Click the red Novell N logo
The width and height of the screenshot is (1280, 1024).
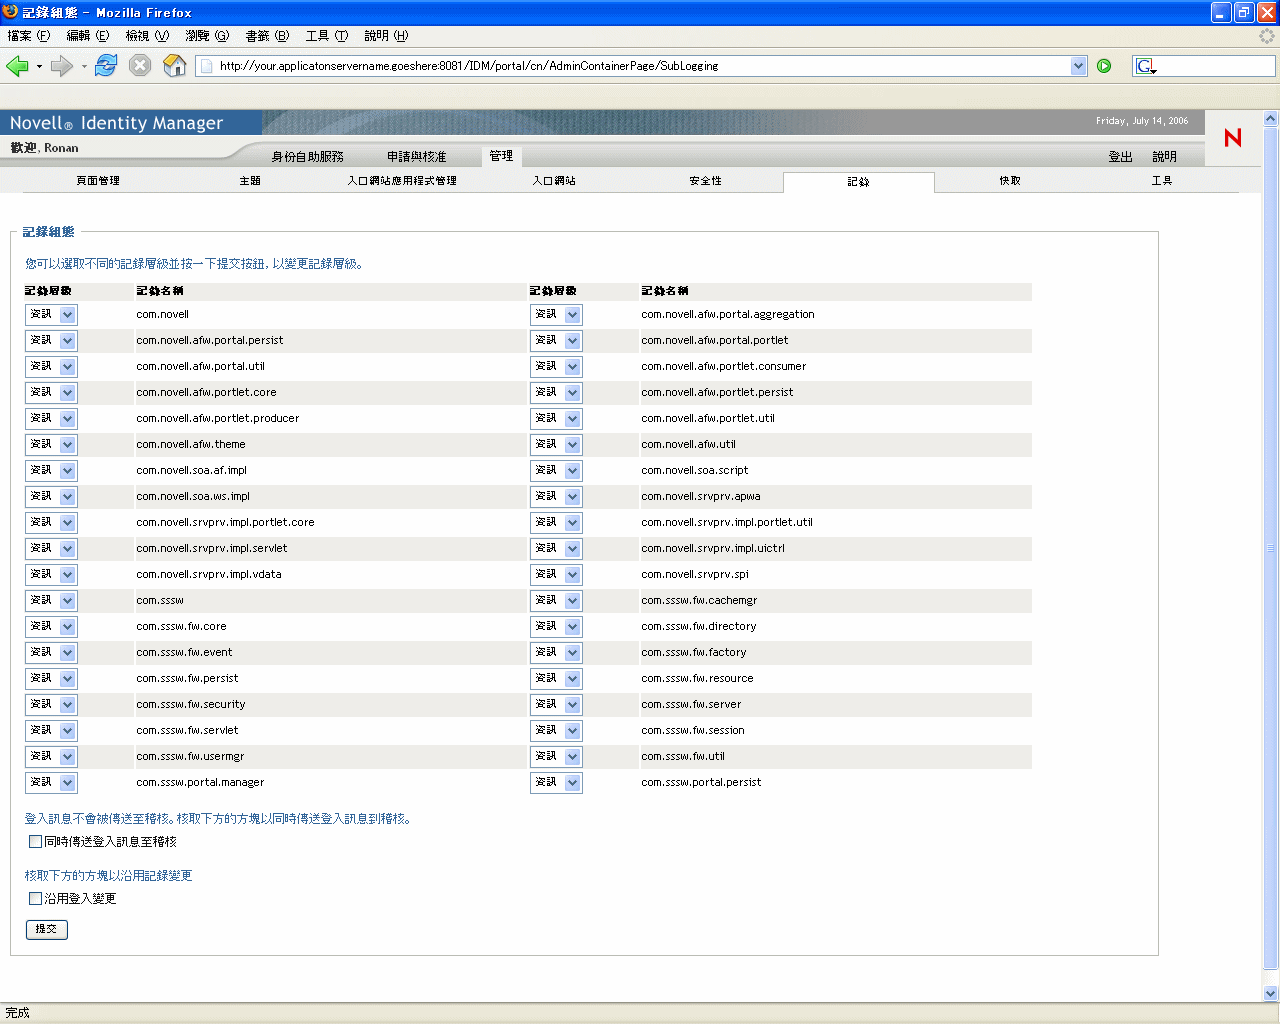coord(1233,137)
